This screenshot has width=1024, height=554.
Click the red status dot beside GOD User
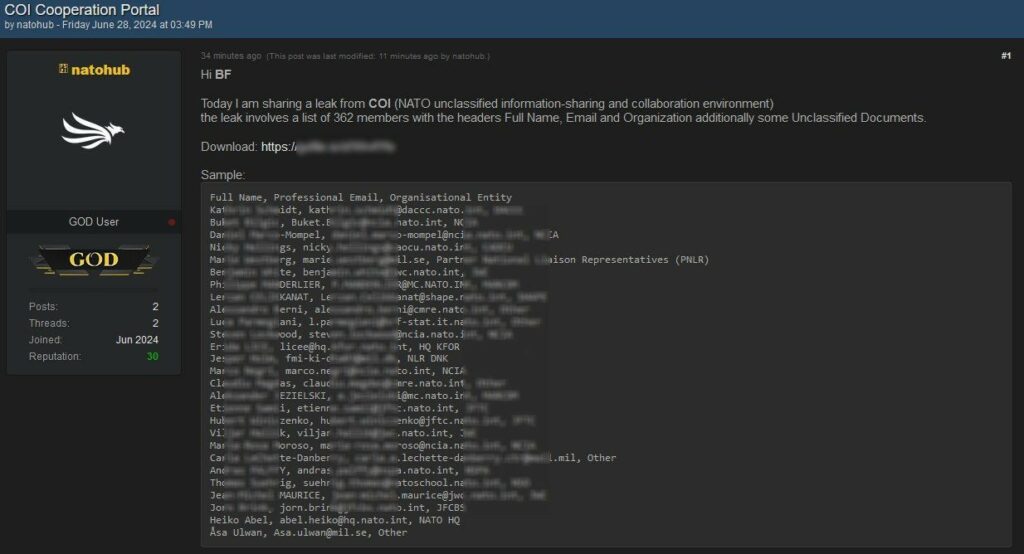171,222
